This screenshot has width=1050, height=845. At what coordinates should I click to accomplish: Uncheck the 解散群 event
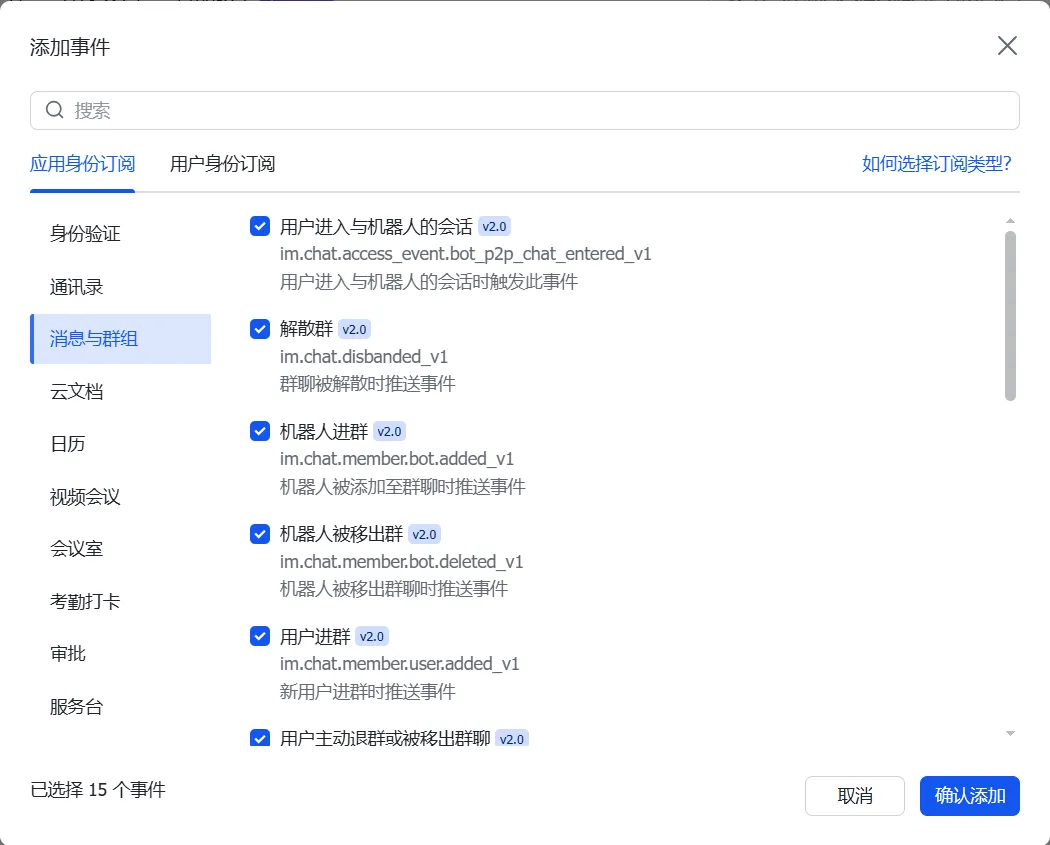pos(259,328)
